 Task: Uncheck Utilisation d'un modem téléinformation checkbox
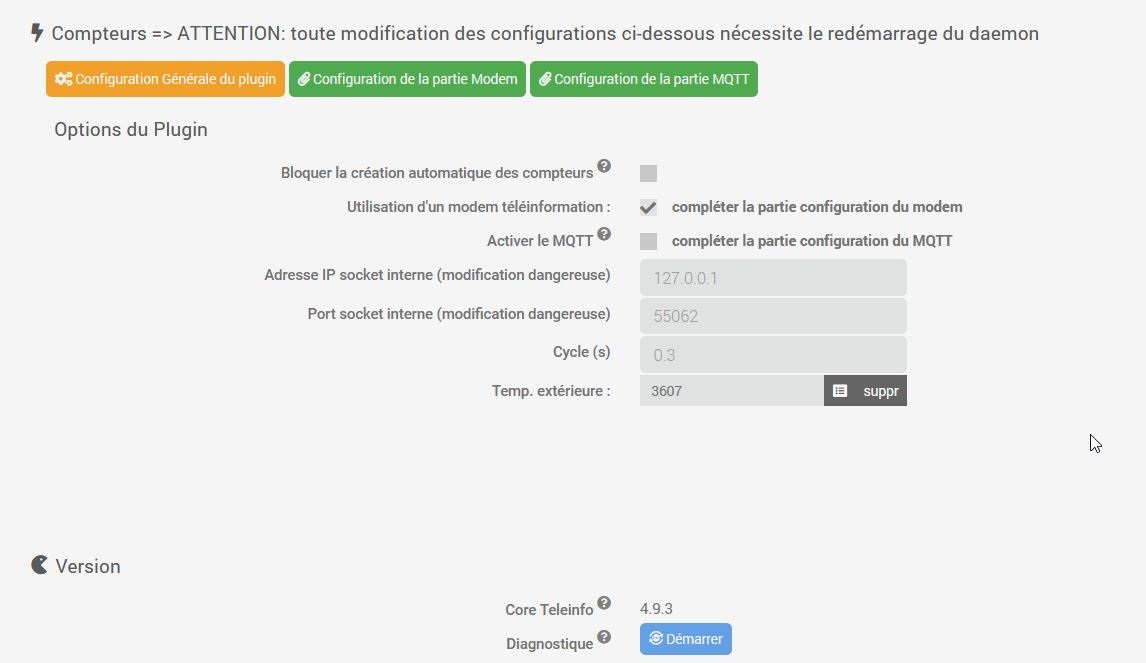(x=648, y=208)
